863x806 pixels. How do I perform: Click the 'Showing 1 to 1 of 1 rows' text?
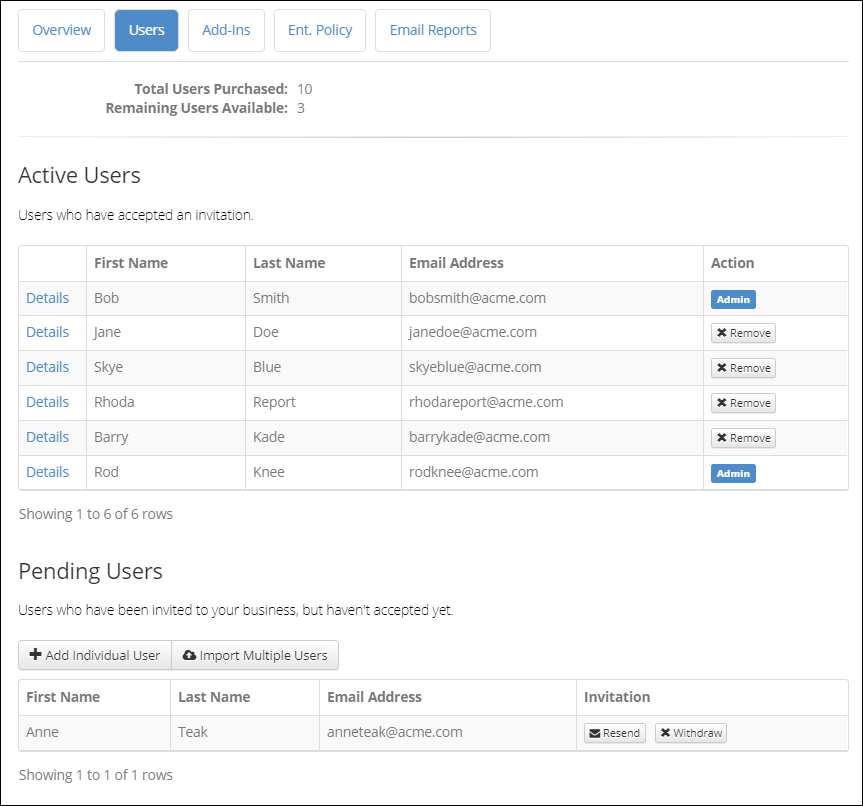point(96,775)
